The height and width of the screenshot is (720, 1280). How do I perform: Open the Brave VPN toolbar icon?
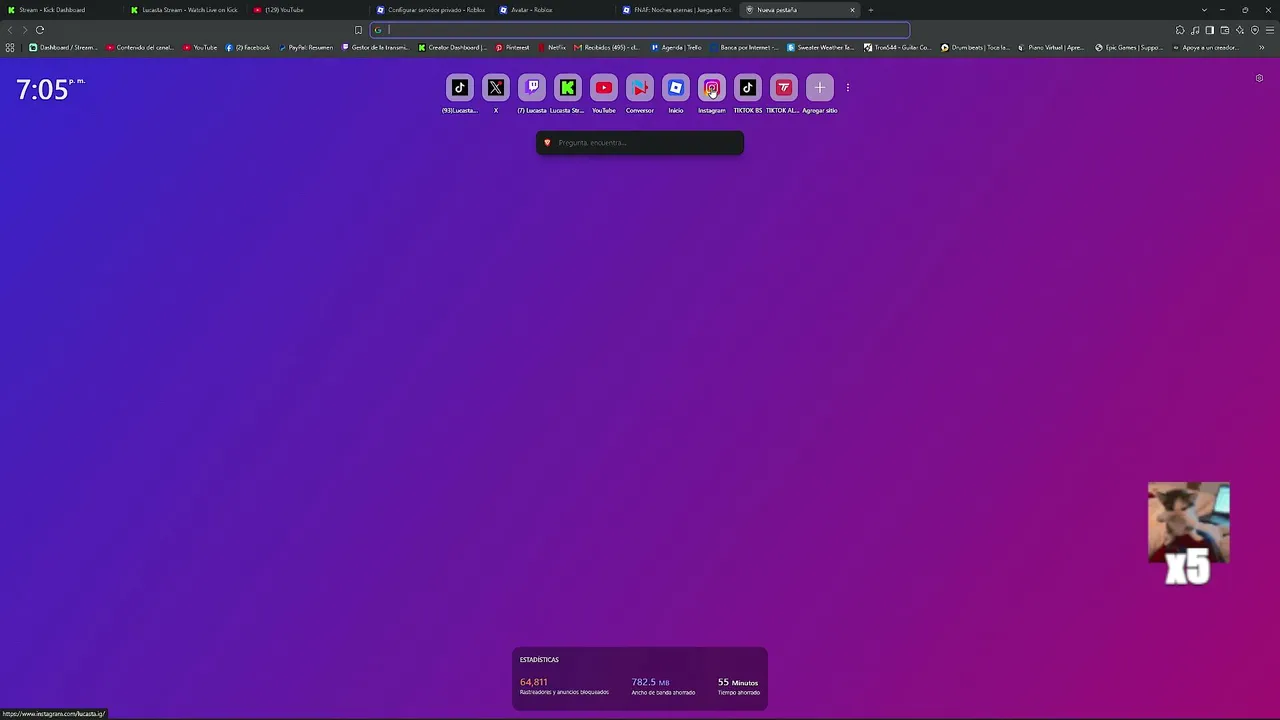pos(1255,30)
